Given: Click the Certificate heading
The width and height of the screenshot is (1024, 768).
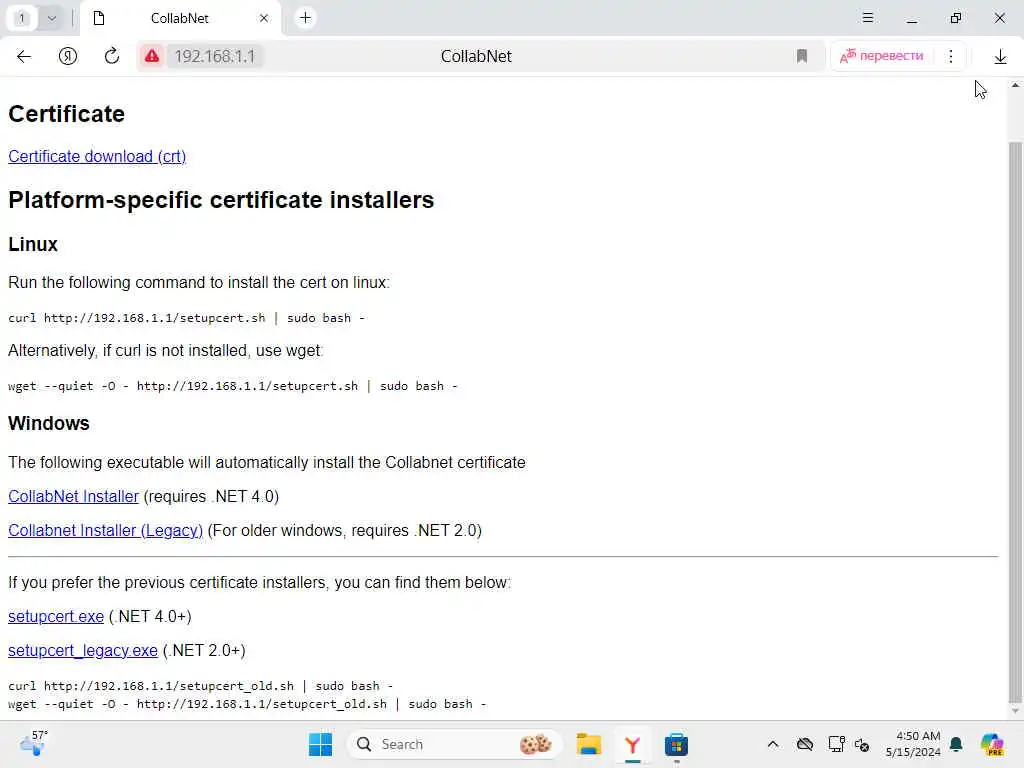Looking at the screenshot, I should [67, 114].
